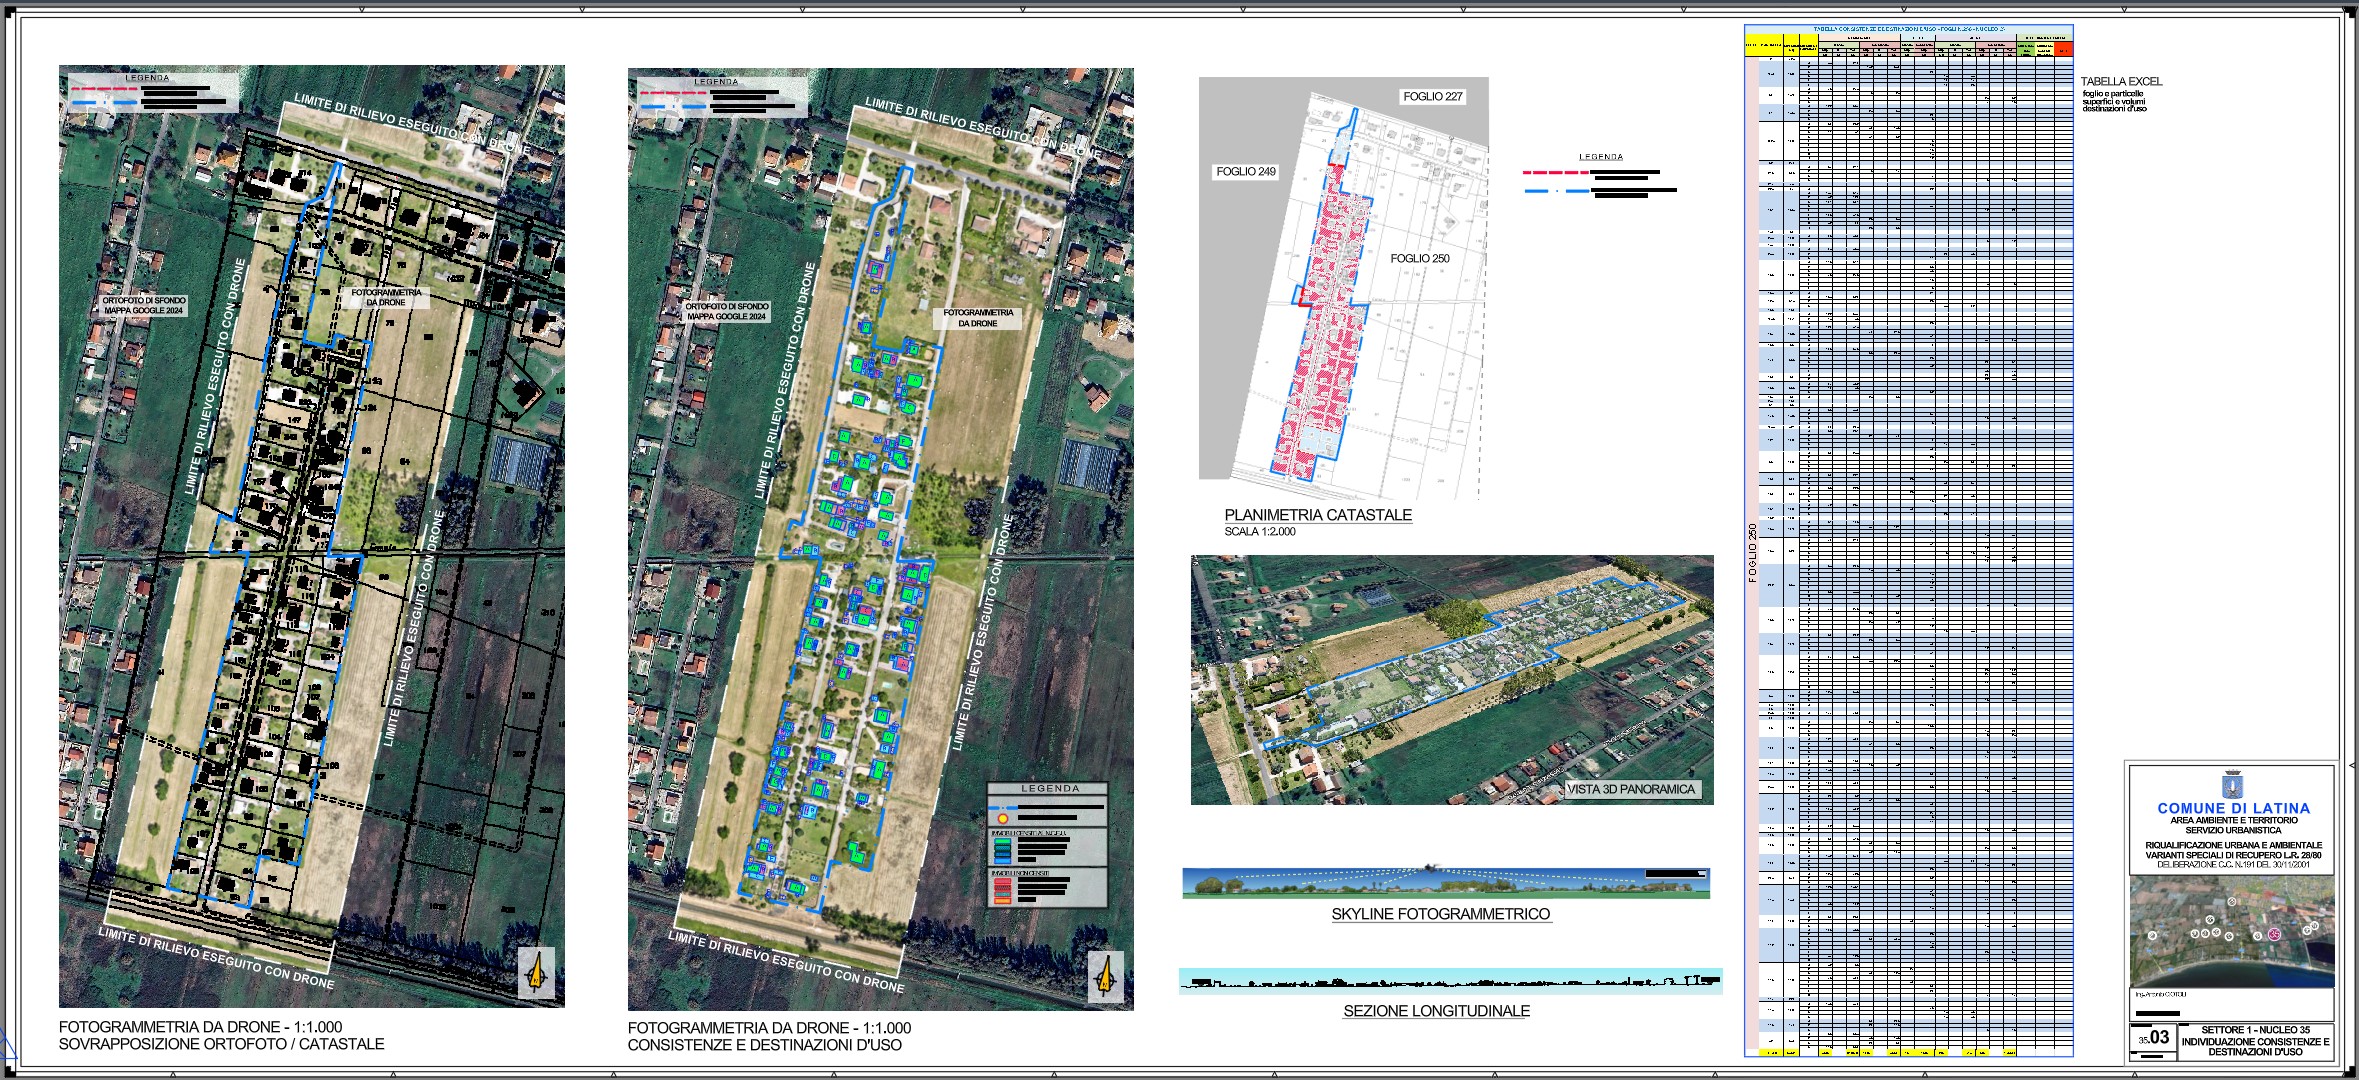This screenshot has height=1080, width=2359.
Task: Select ORTOFOTO DI SFONDO label on consistenze map
Action: click(727, 312)
